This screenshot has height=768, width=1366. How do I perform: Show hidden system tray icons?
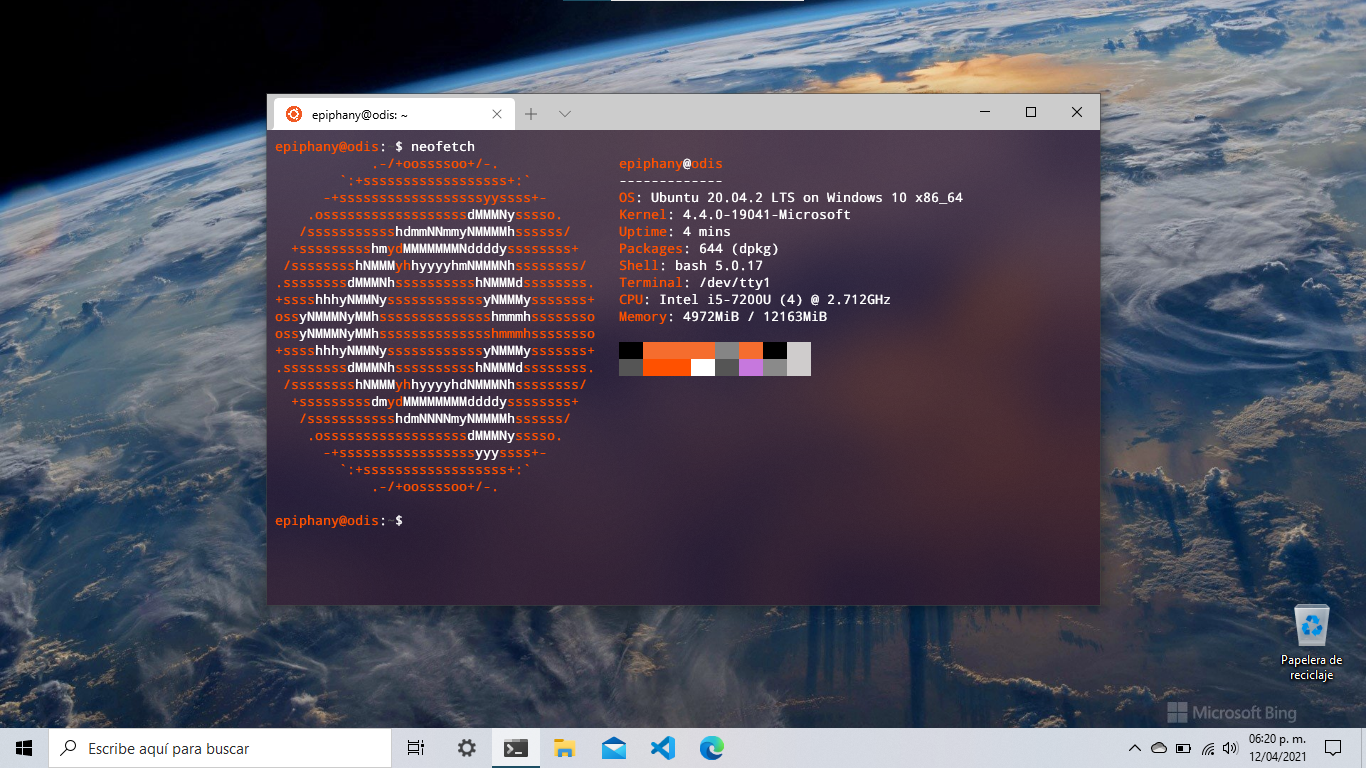pos(1134,748)
